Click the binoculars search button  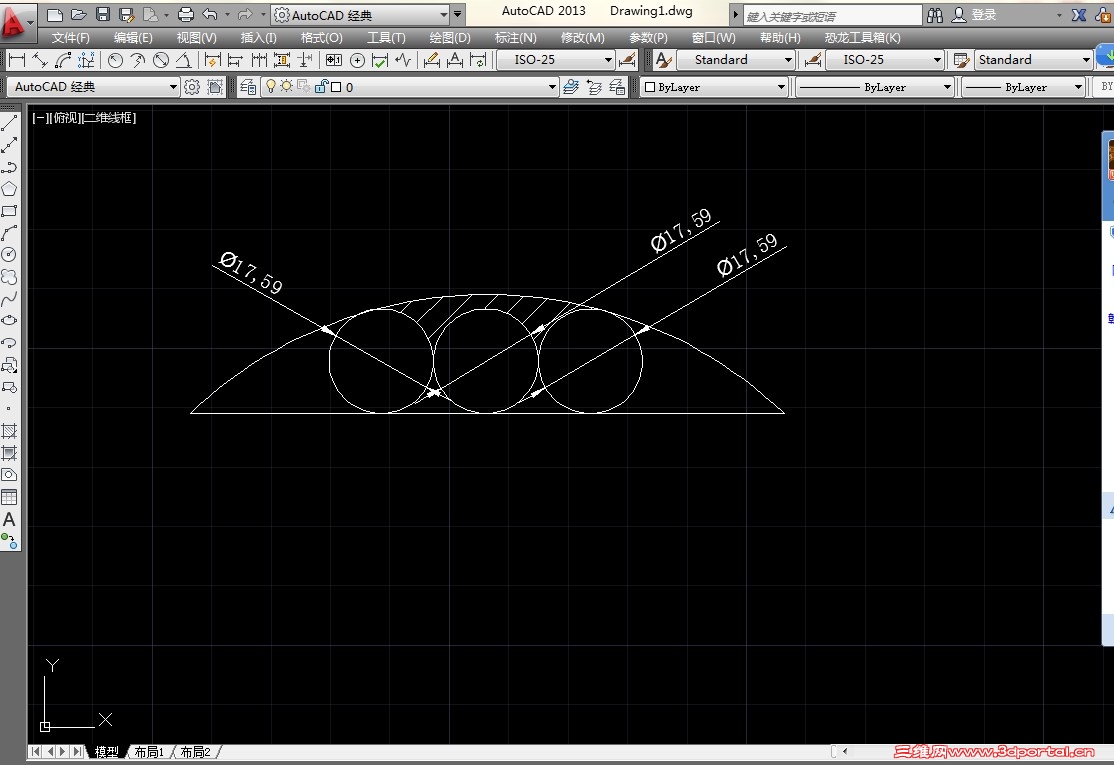click(935, 15)
